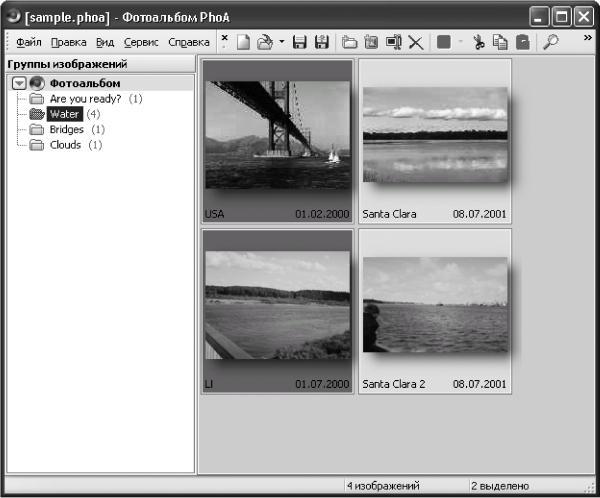Click the Copy icon in toolbar
The image size is (600, 498).
pyautogui.click(x=500, y=42)
